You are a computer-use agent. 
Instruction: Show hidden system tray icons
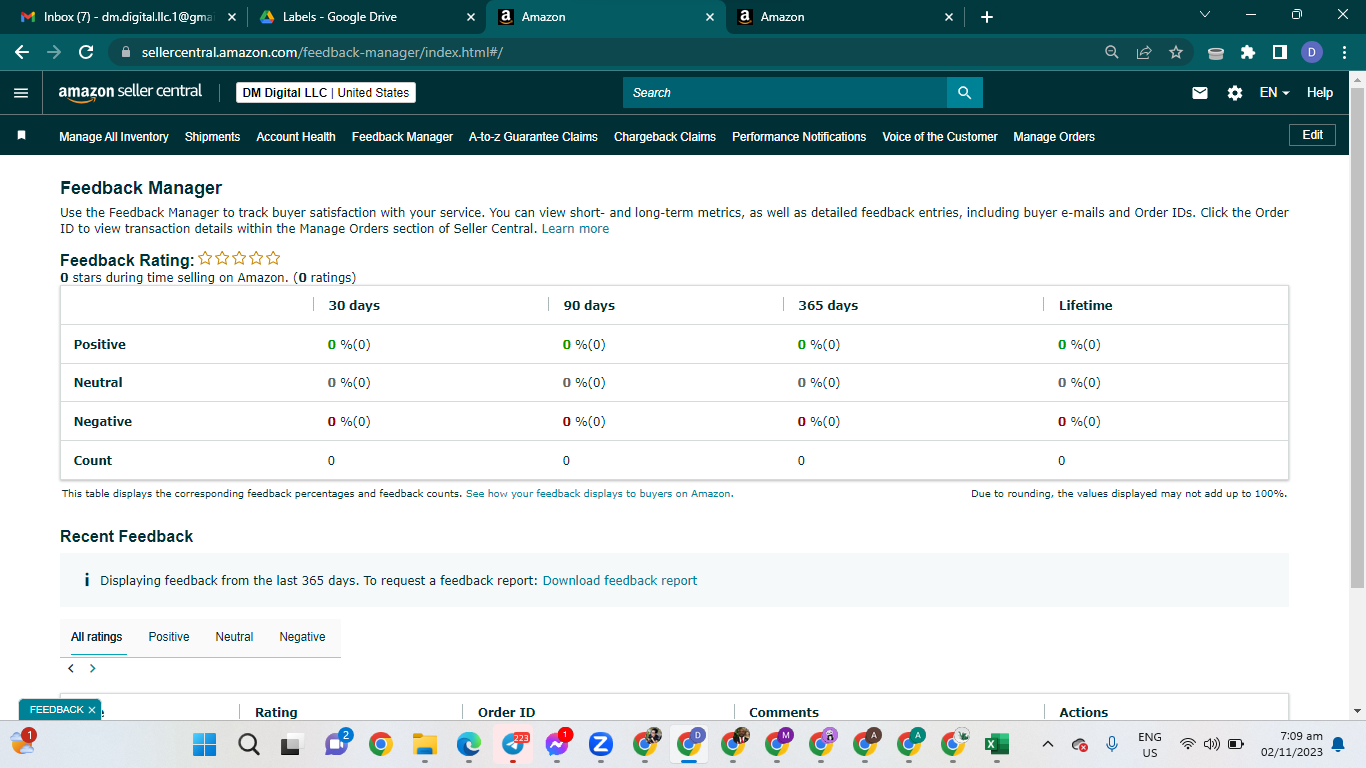point(1048,744)
